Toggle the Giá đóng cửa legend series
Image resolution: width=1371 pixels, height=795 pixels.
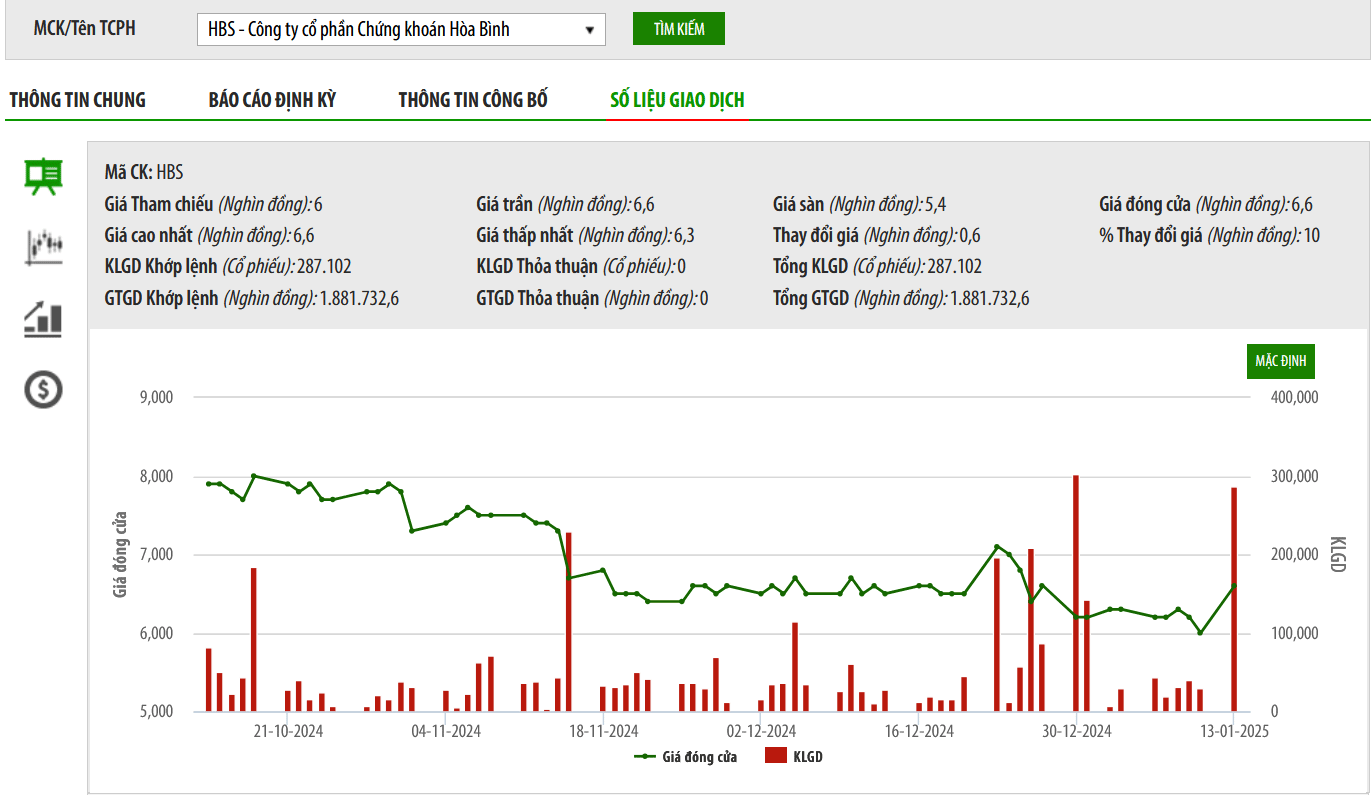pos(686,757)
